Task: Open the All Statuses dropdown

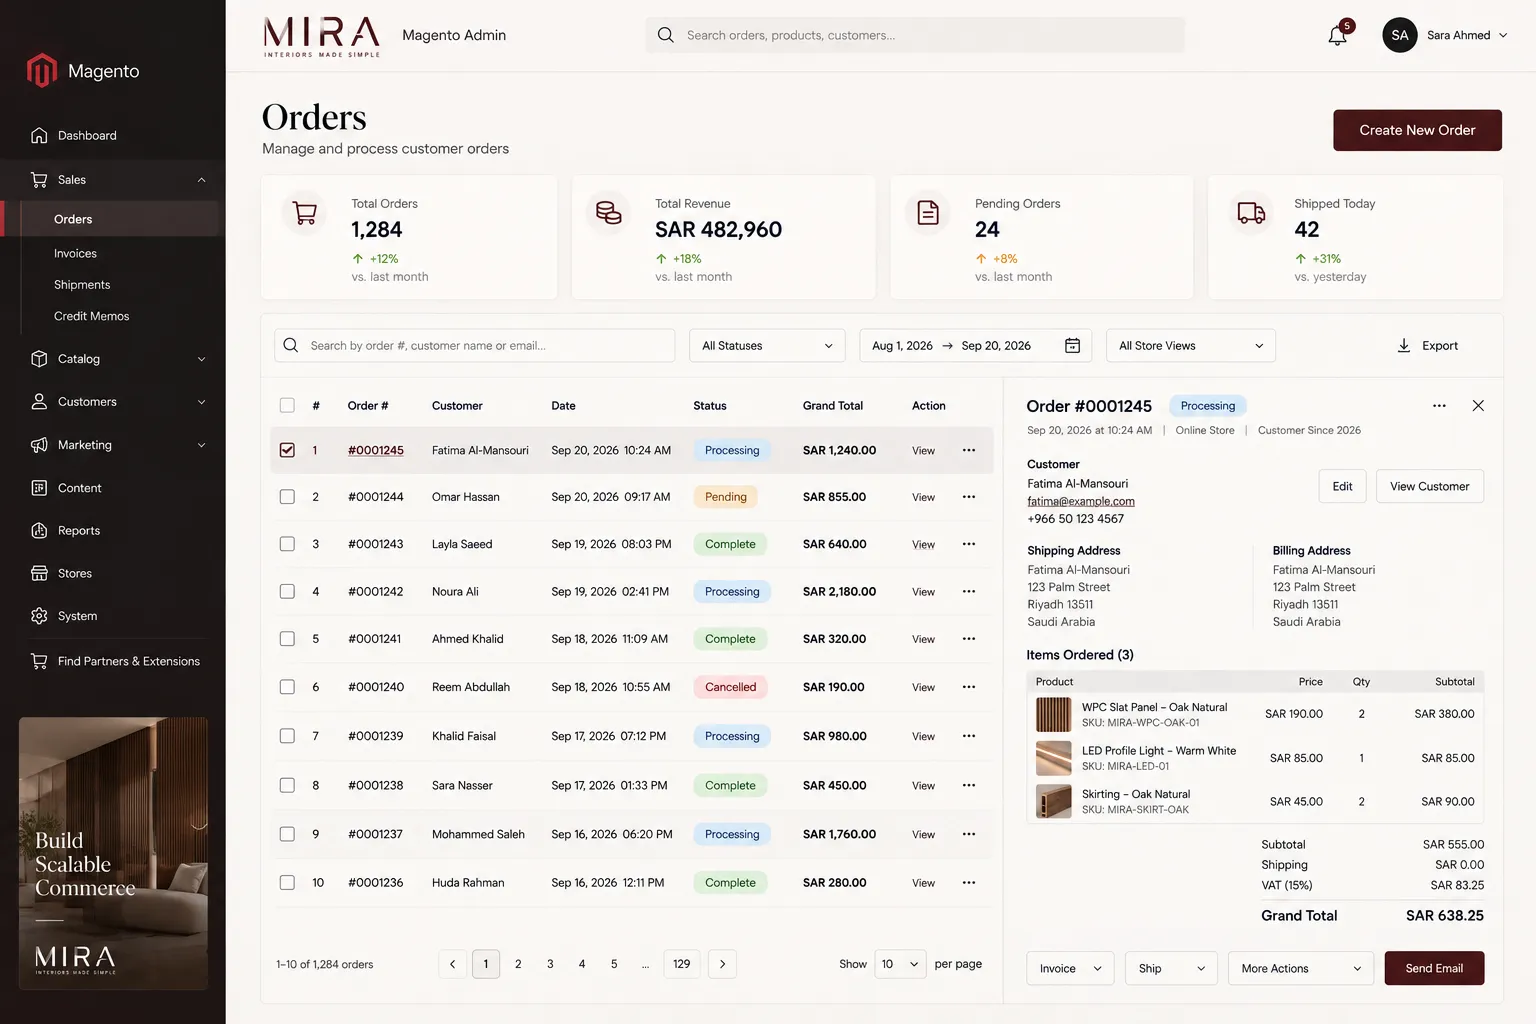Action: (767, 346)
